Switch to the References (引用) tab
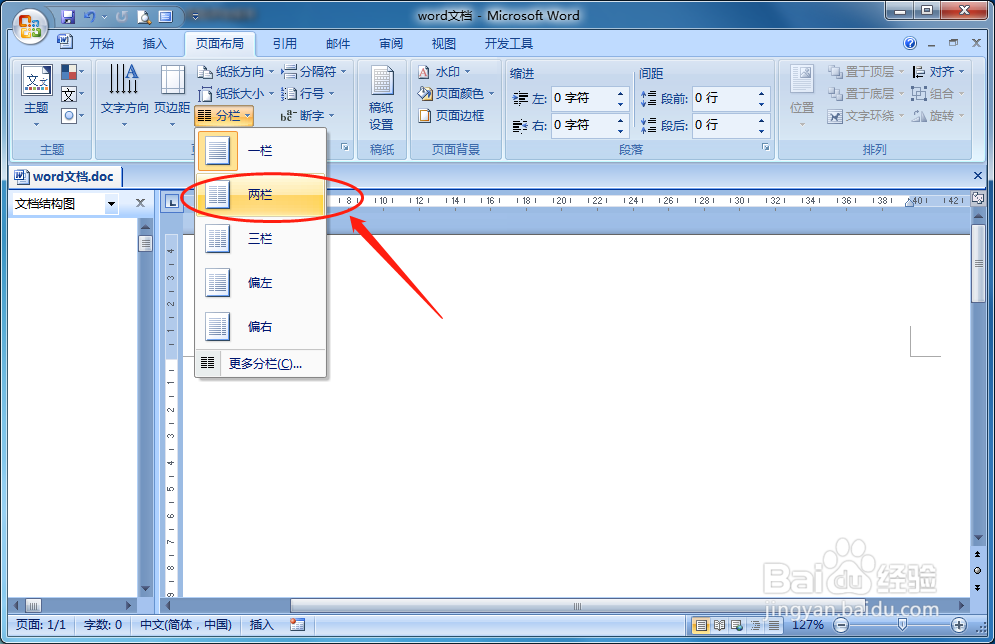 [284, 44]
